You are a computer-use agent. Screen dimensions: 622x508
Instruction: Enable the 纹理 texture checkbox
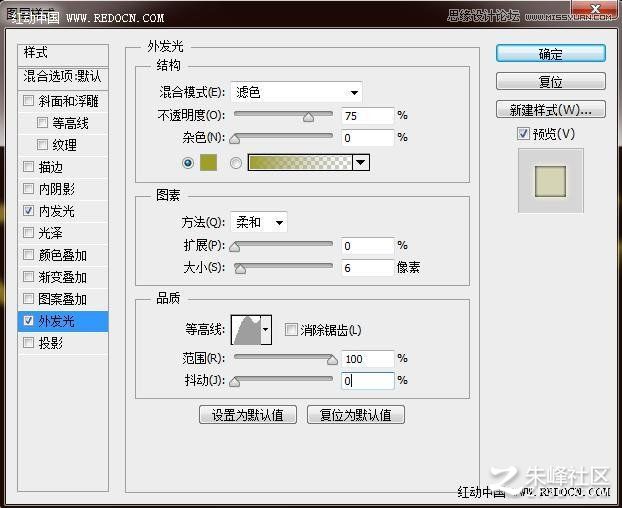pos(42,144)
